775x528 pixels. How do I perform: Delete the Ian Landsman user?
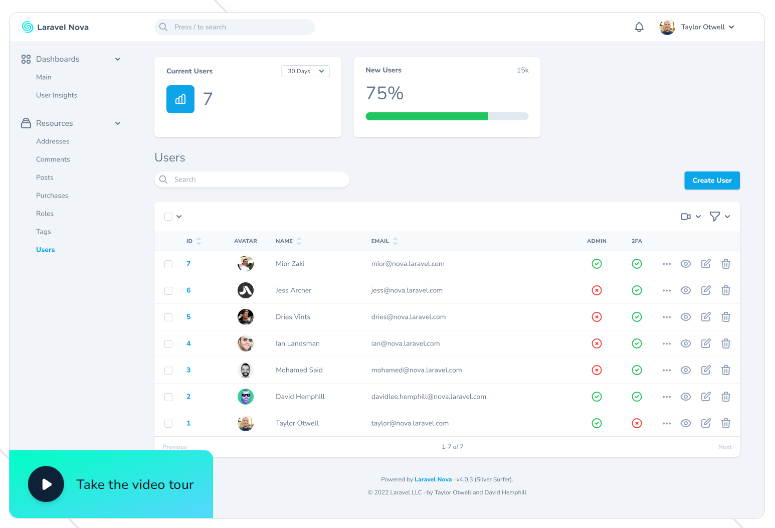[726, 344]
